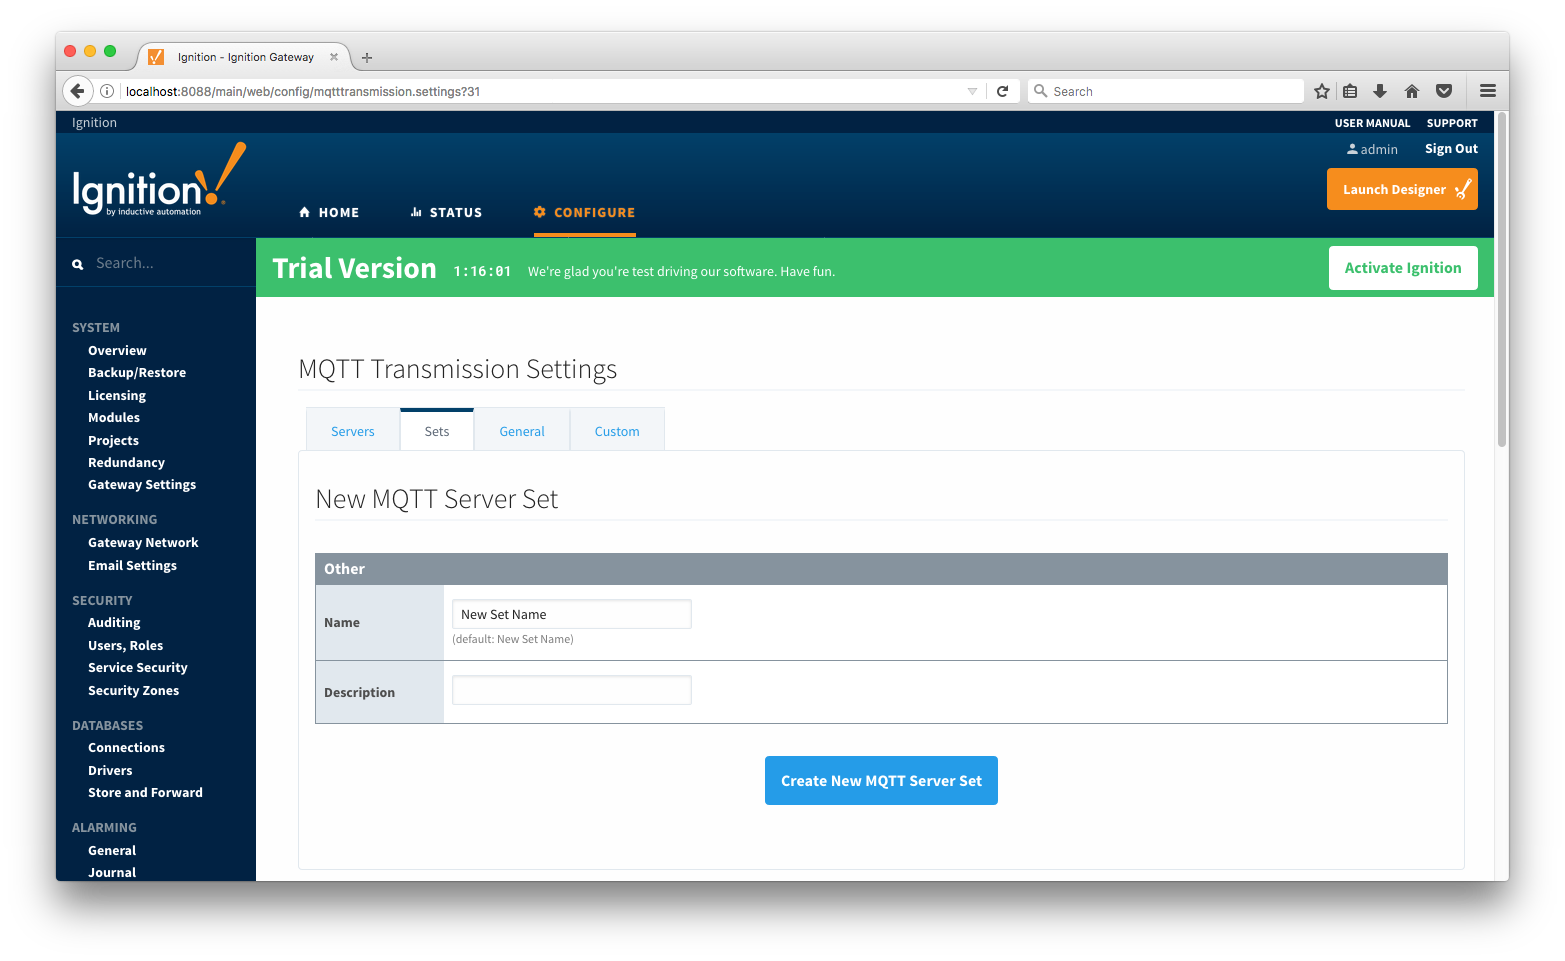Screen dimensions: 1565x961
Task: Open the downloads arrow icon
Action: (1380, 91)
